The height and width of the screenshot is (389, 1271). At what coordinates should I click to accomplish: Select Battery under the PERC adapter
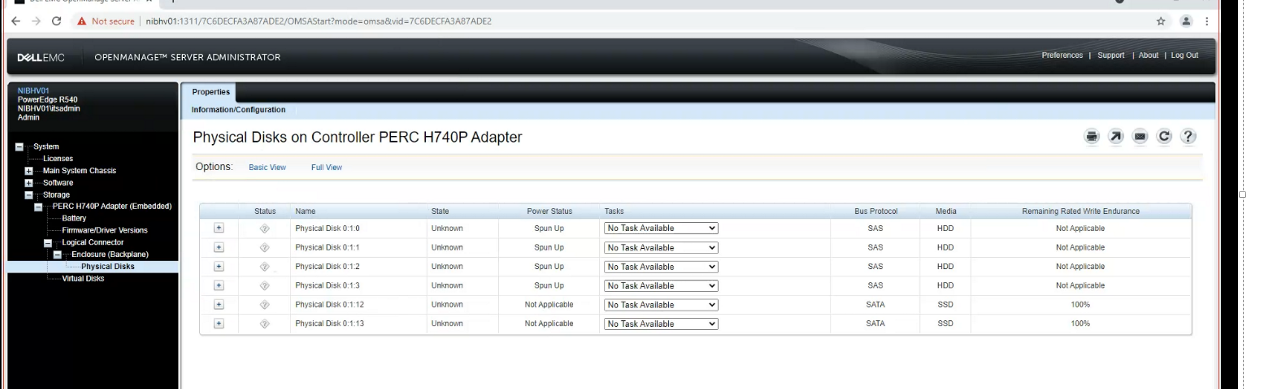click(x=74, y=218)
